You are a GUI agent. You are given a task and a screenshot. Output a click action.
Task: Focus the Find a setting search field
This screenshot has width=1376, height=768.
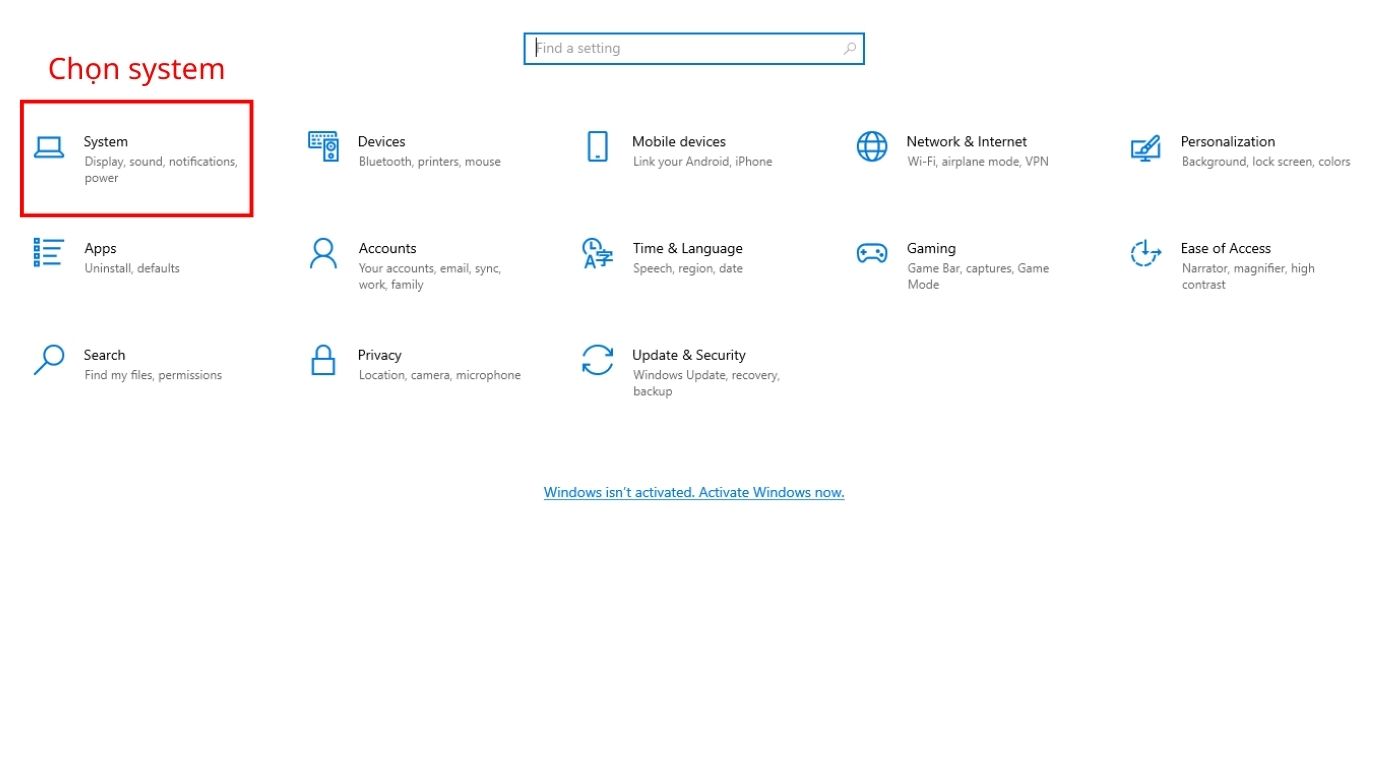(694, 48)
